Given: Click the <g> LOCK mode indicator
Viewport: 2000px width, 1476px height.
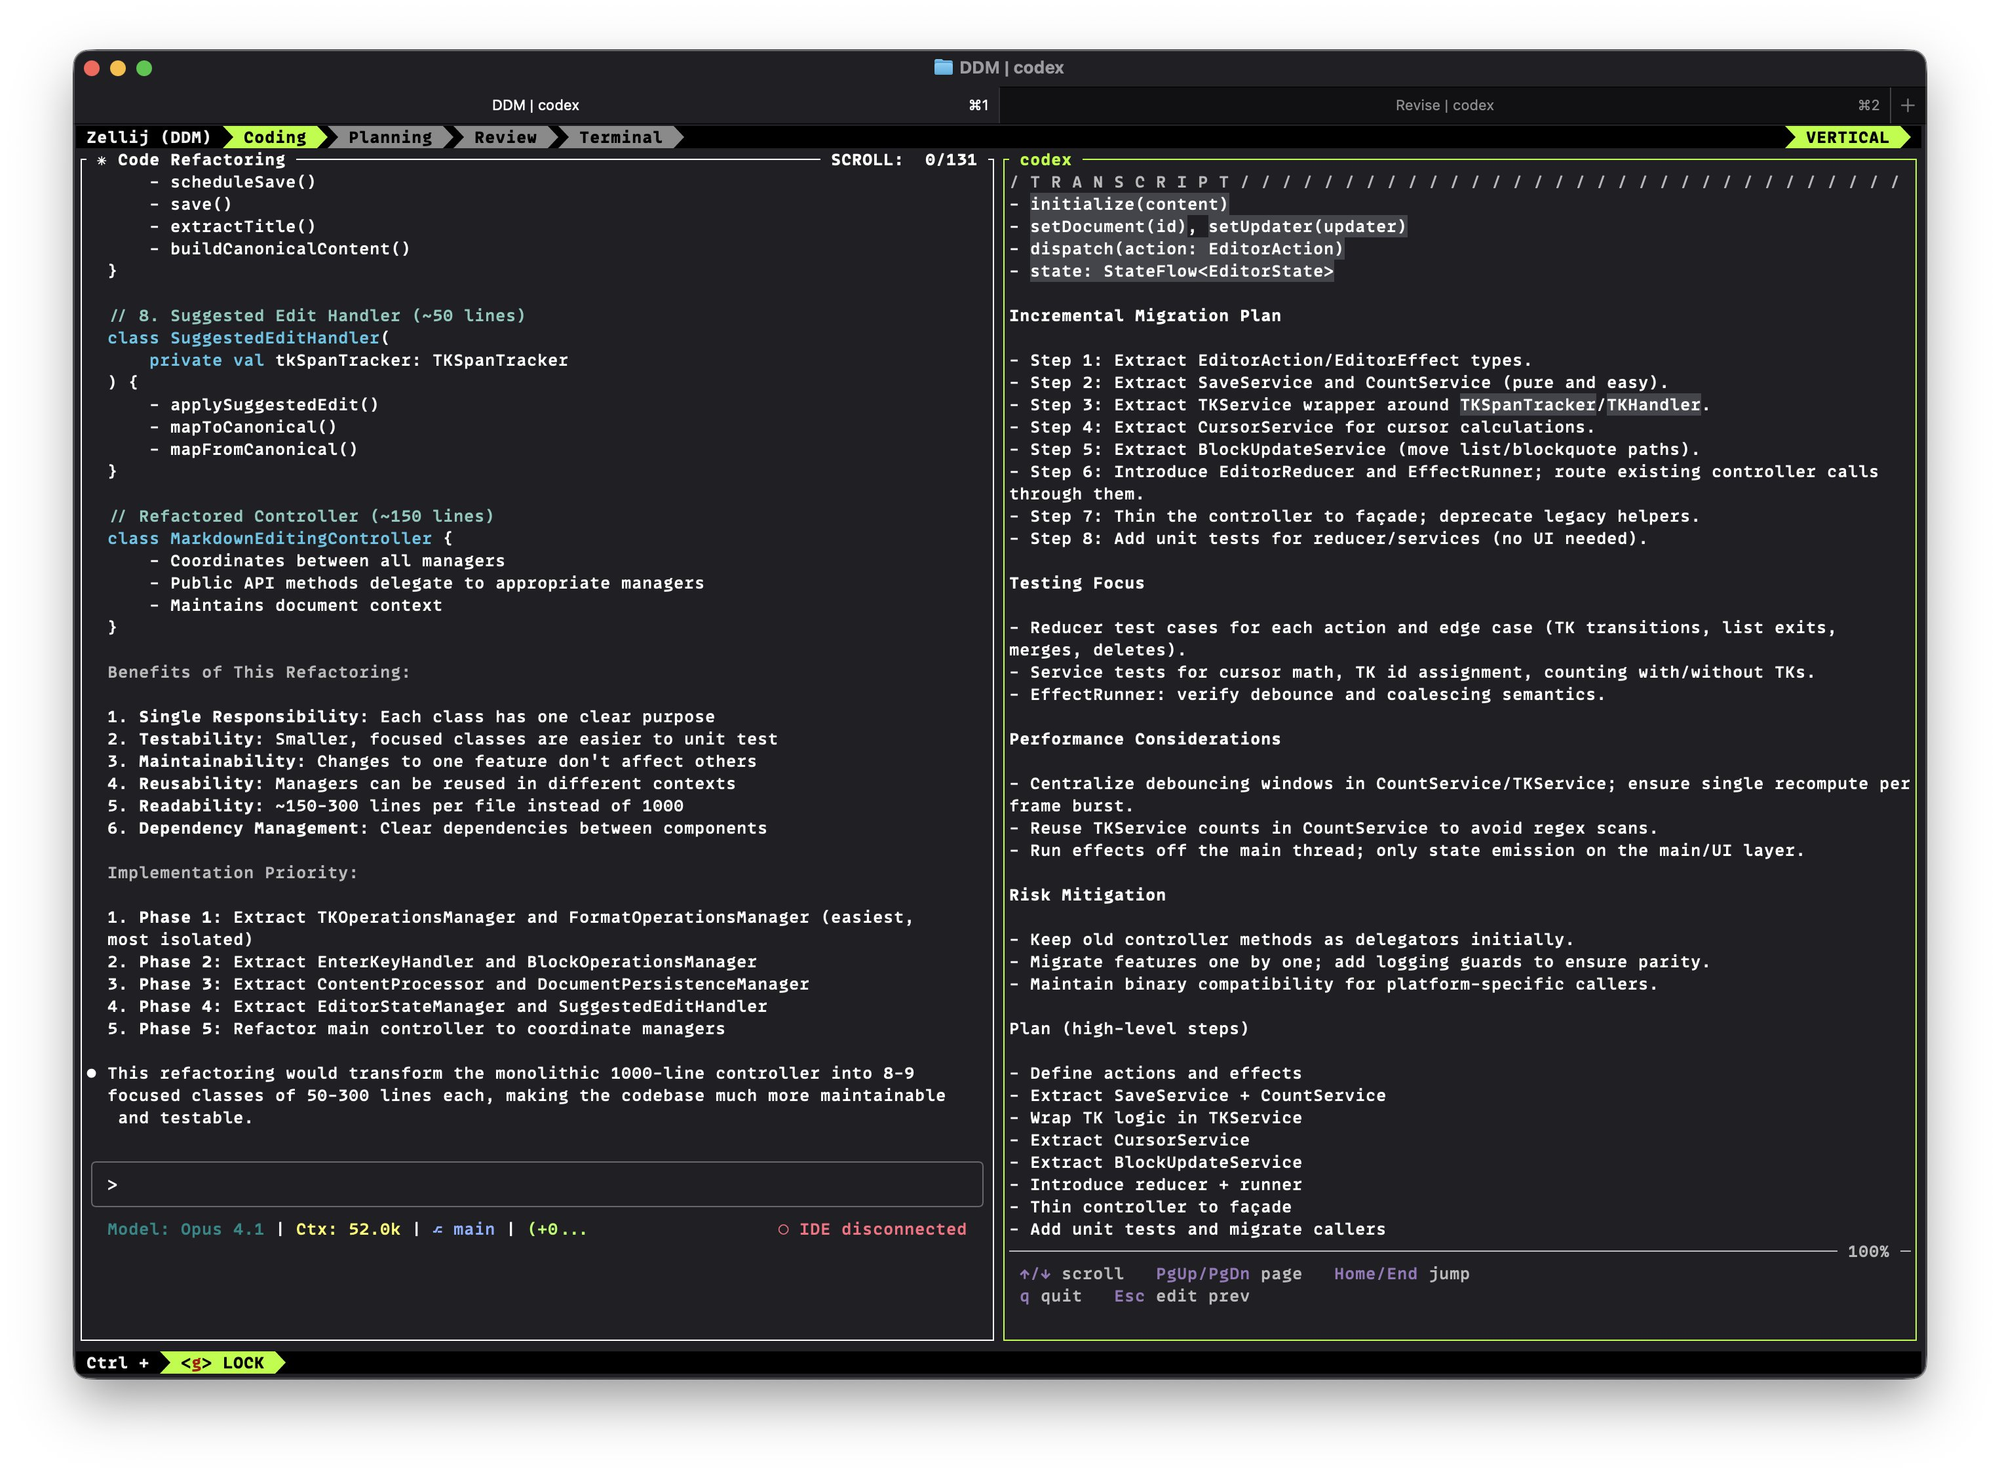Looking at the screenshot, I should click(x=222, y=1363).
